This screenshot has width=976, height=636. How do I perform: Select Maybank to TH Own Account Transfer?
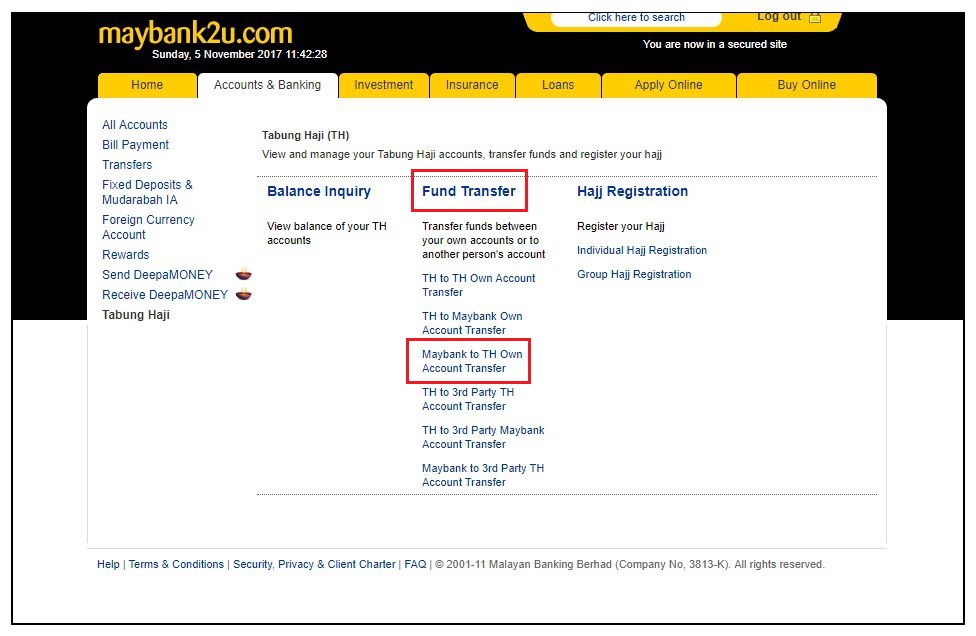[472, 361]
